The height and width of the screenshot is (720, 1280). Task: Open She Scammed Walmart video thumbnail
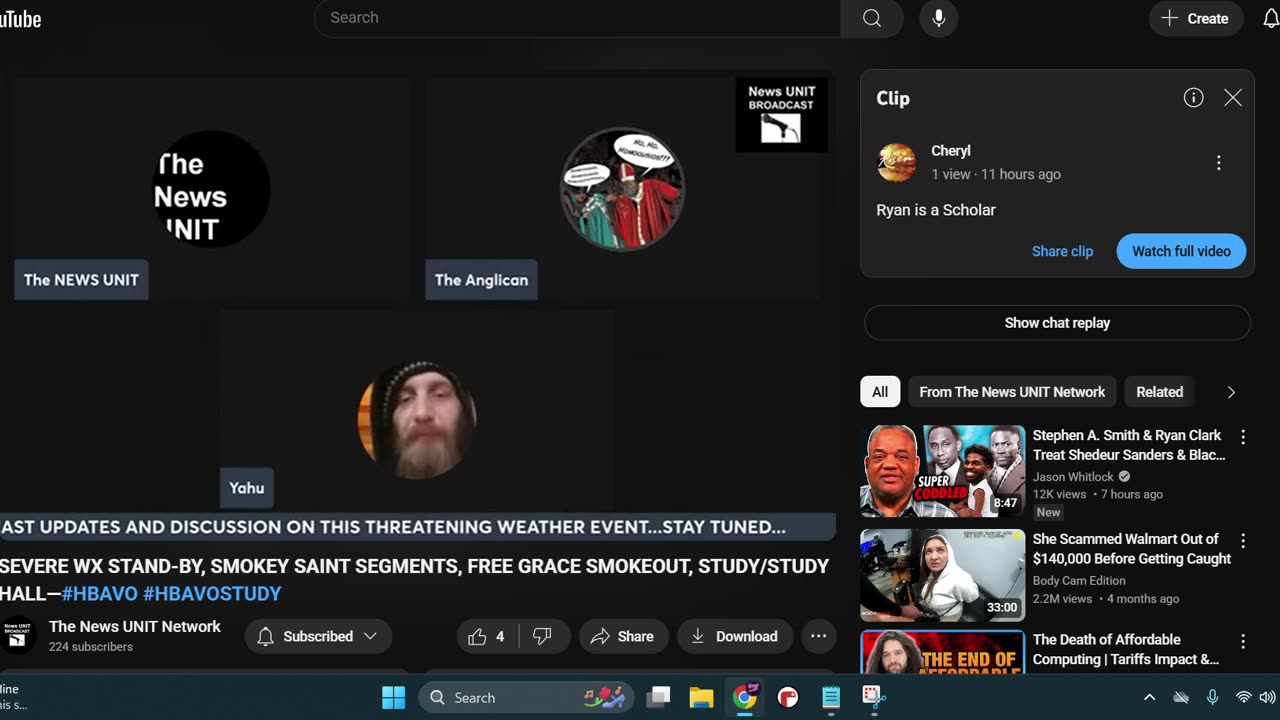[x=942, y=575]
